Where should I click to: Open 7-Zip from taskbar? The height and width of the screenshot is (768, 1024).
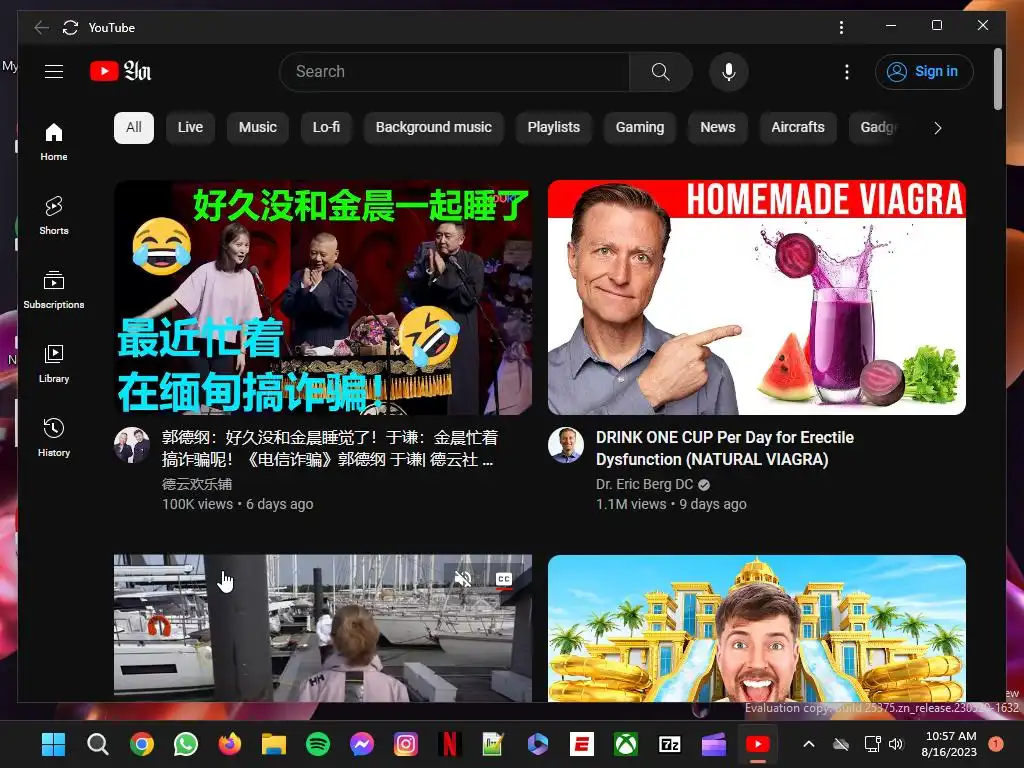pos(669,744)
